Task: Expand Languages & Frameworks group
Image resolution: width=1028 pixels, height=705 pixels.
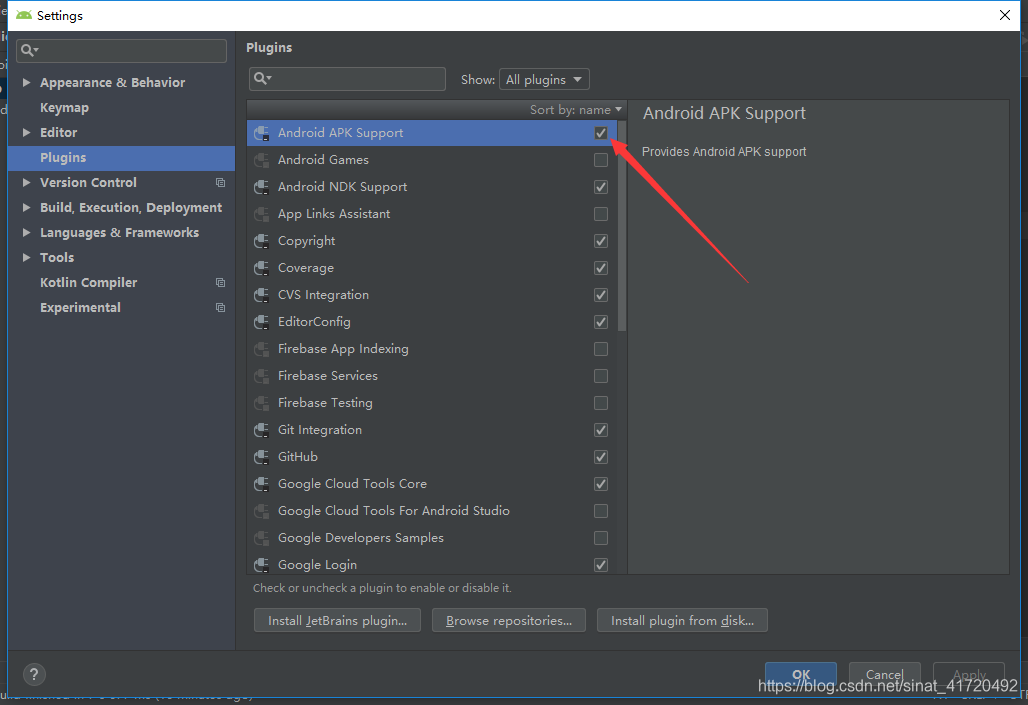Action: [x=26, y=232]
